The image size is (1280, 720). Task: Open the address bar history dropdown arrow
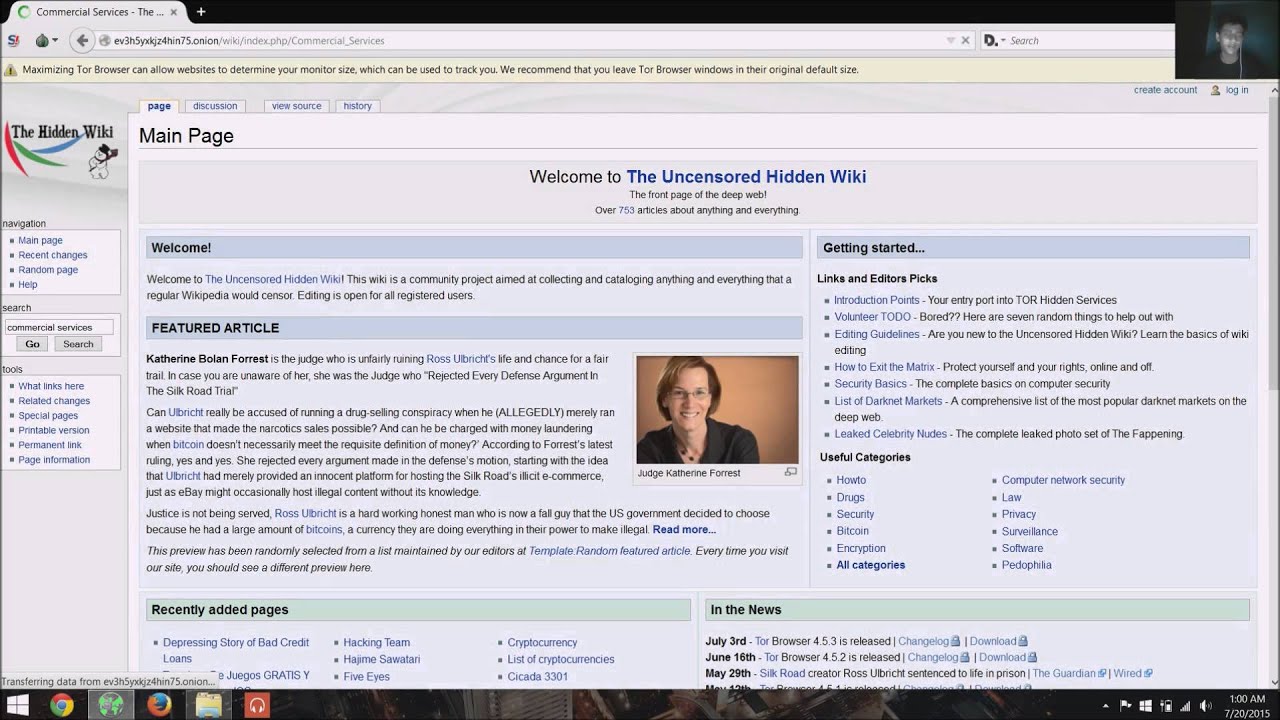tap(951, 41)
